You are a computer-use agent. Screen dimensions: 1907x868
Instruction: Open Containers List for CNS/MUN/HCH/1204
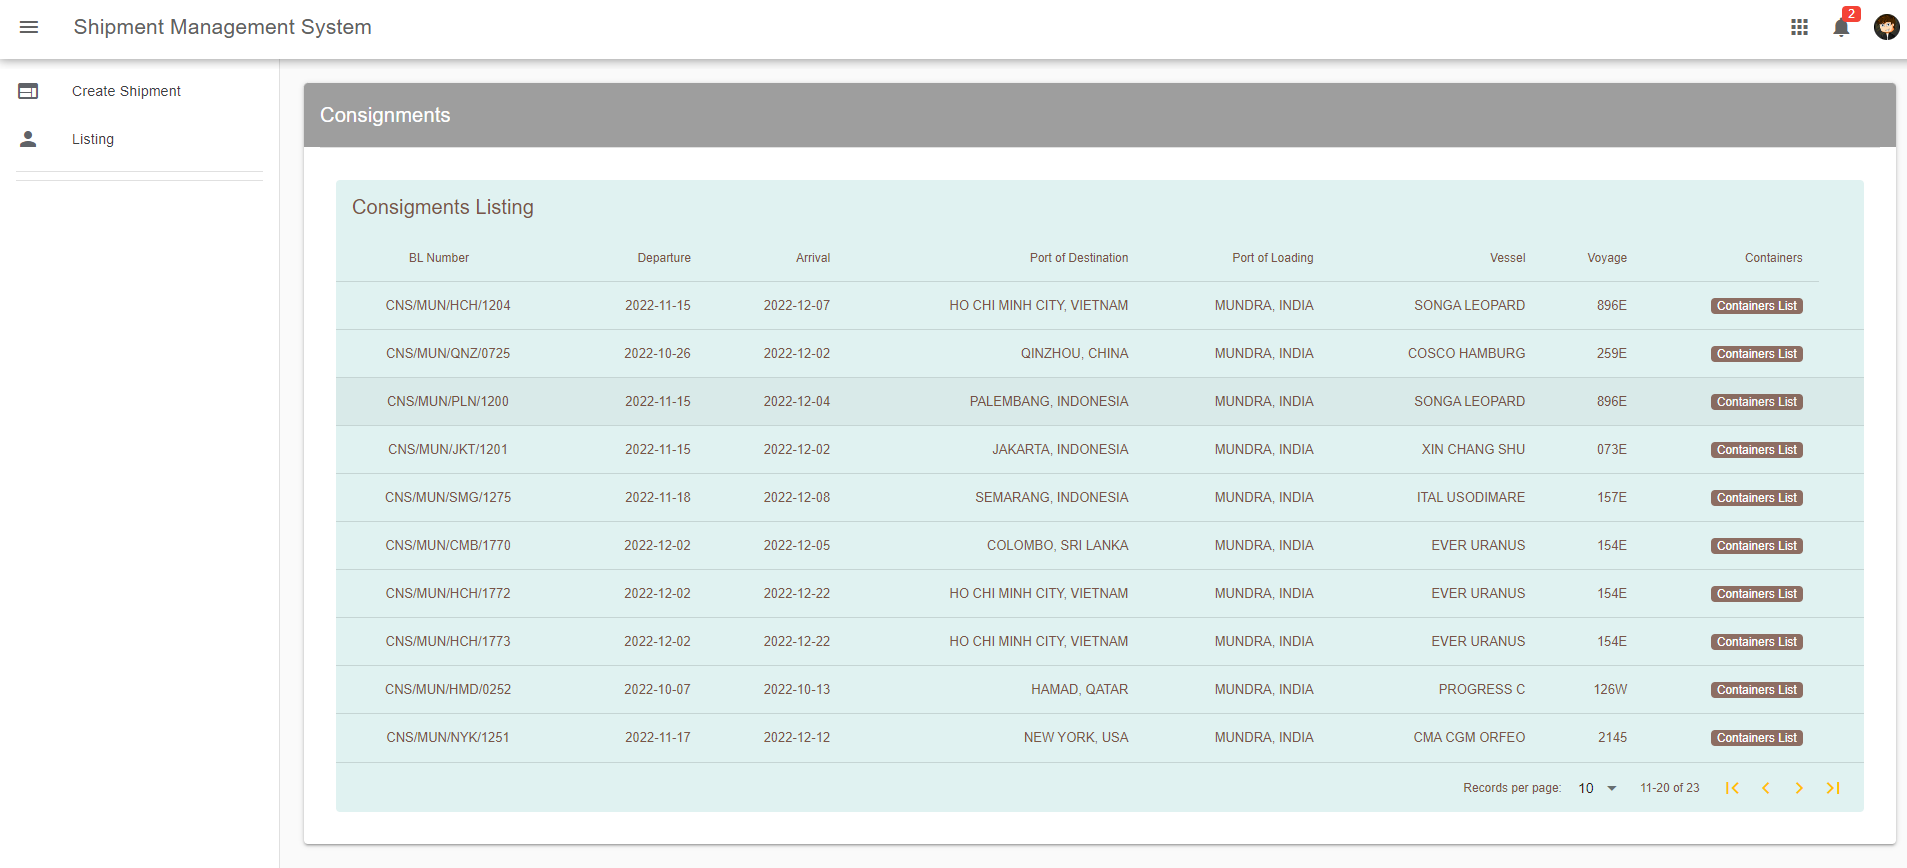click(x=1756, y=306)
